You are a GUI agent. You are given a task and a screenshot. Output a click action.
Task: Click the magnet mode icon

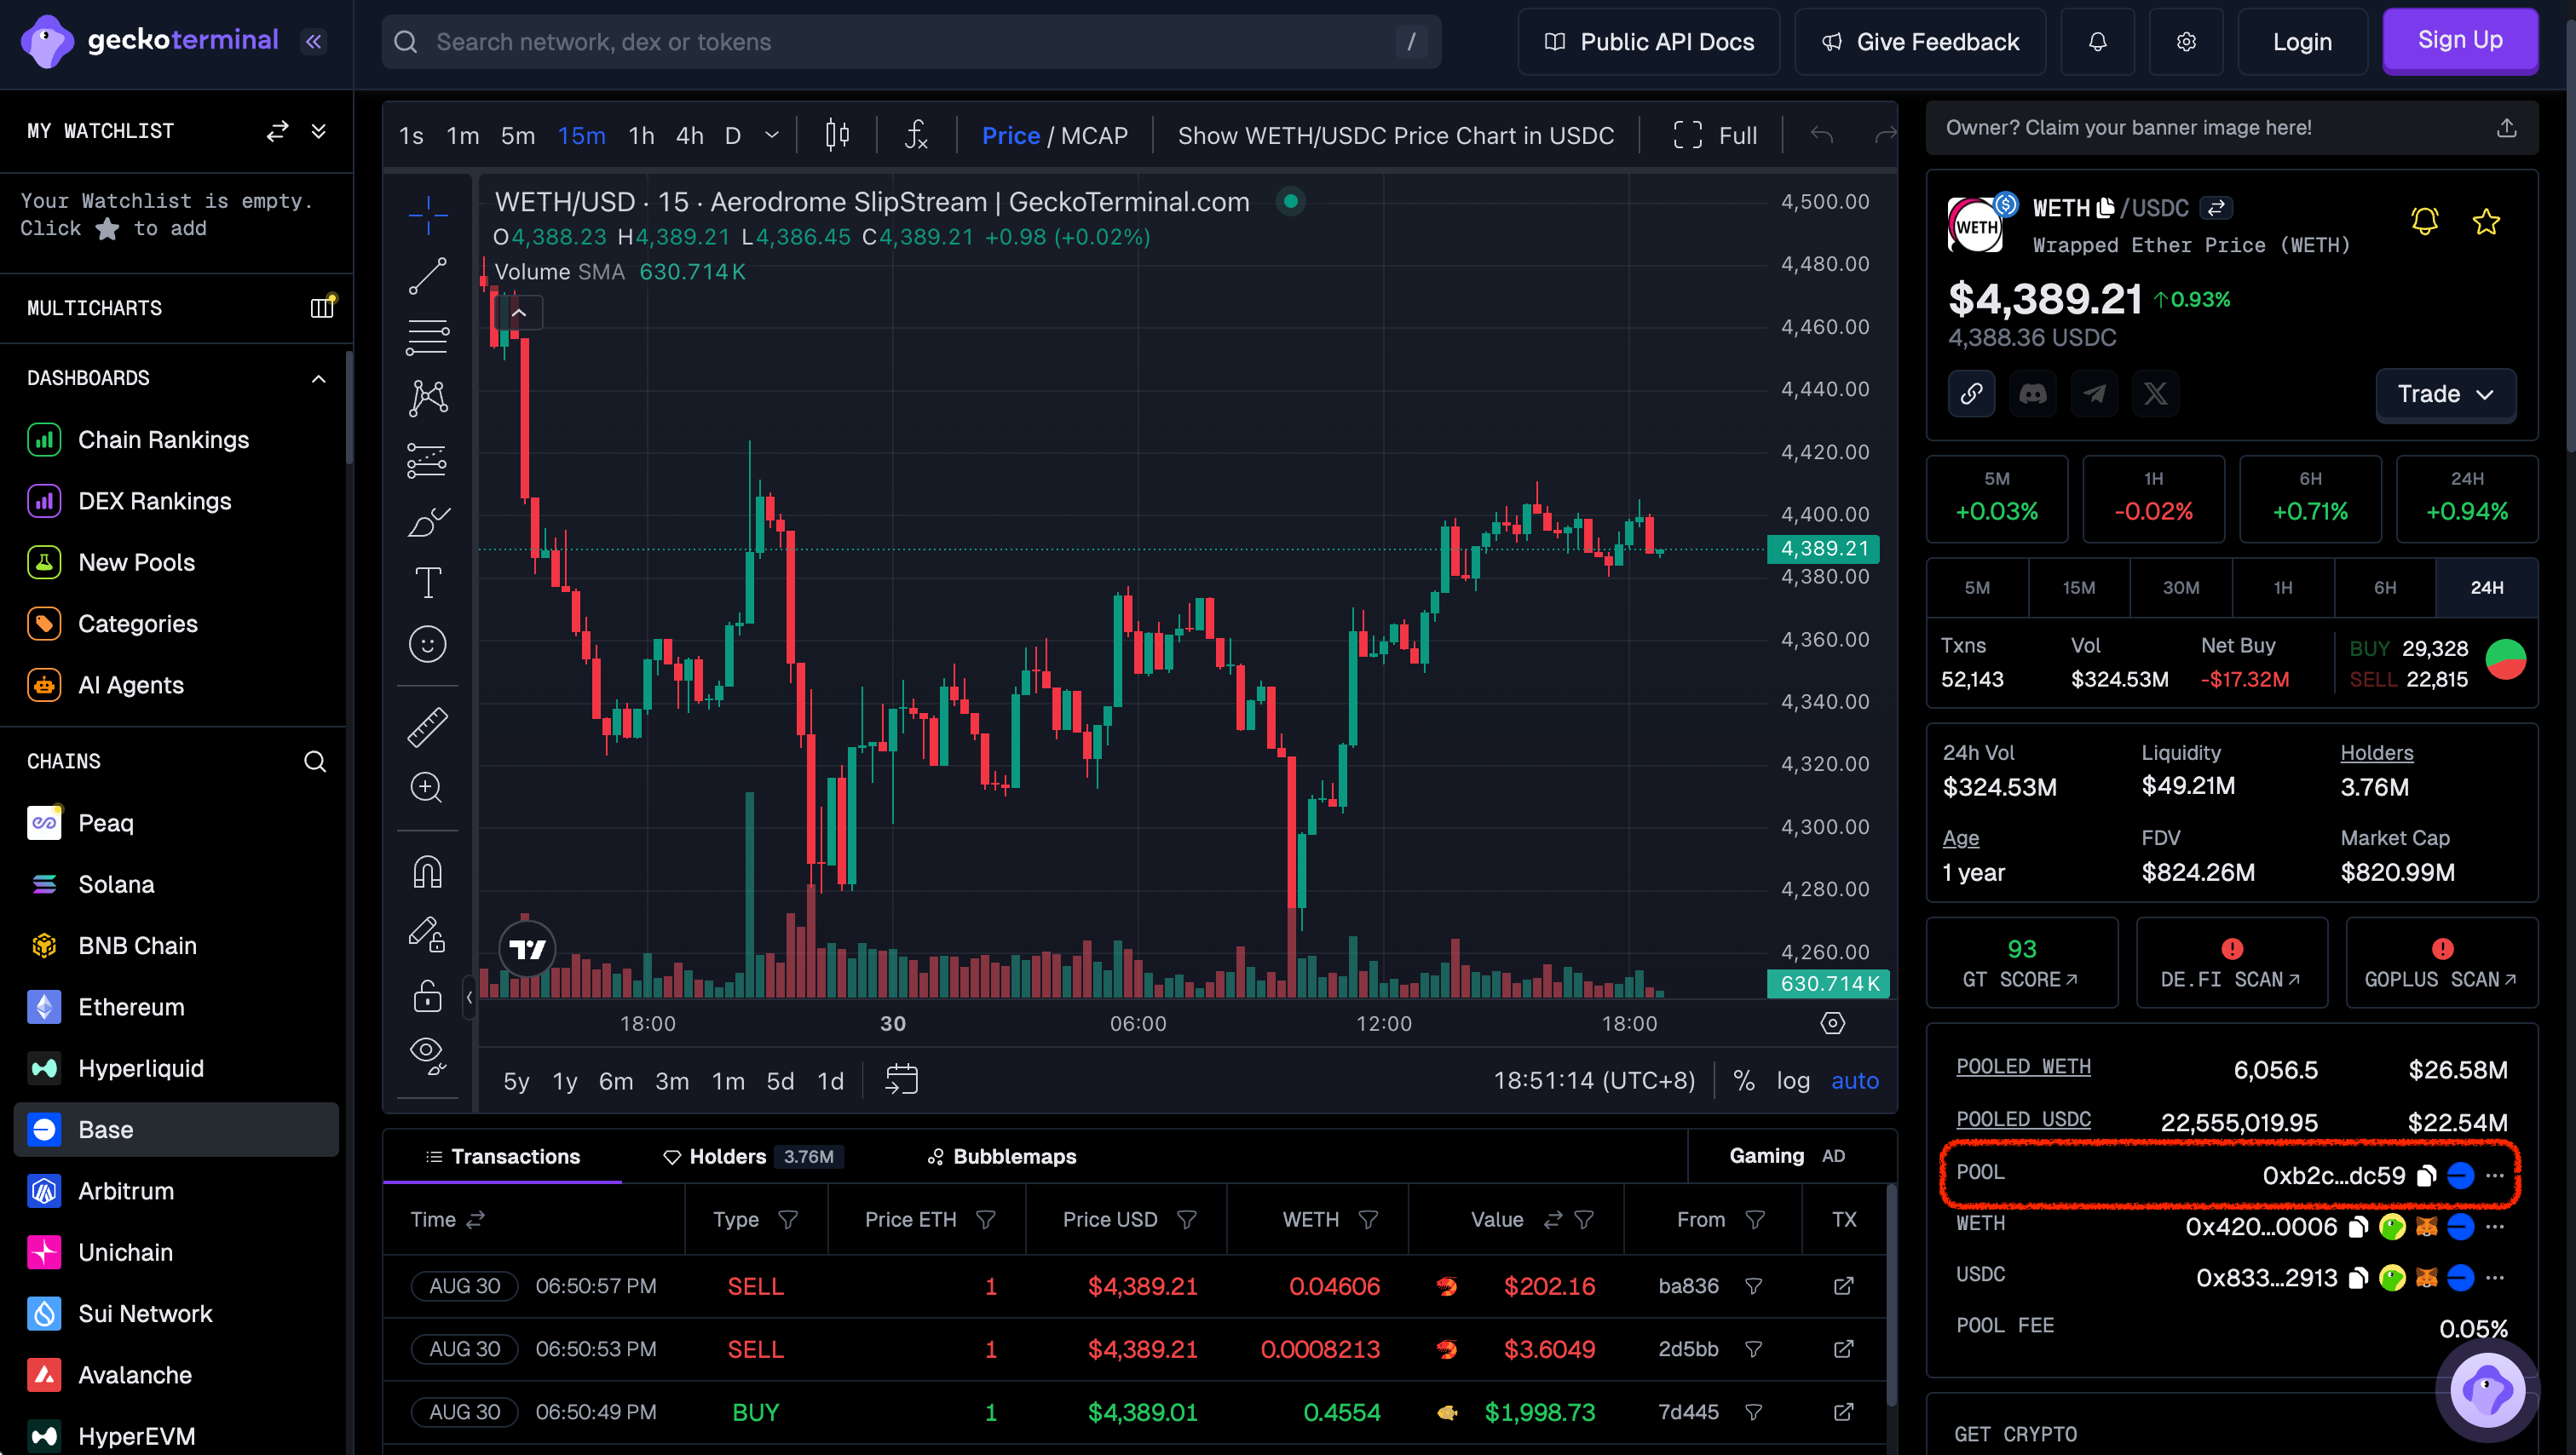click(x=427, y=872)
